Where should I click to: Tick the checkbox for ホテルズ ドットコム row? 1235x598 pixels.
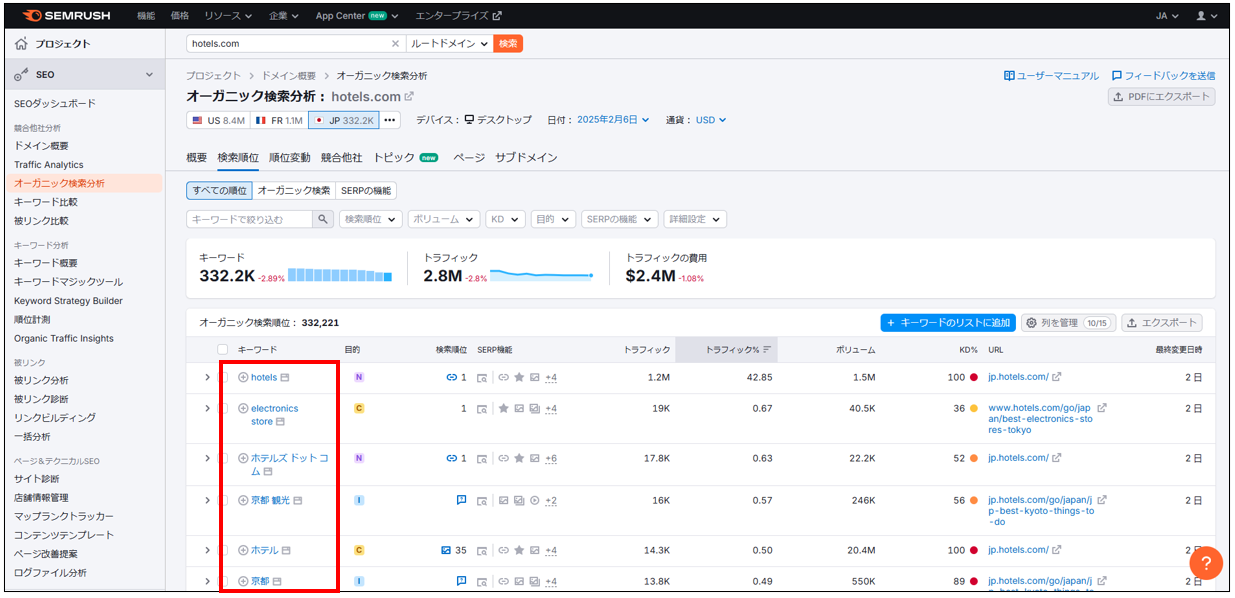pyautogui.click(x=223, y=458)
